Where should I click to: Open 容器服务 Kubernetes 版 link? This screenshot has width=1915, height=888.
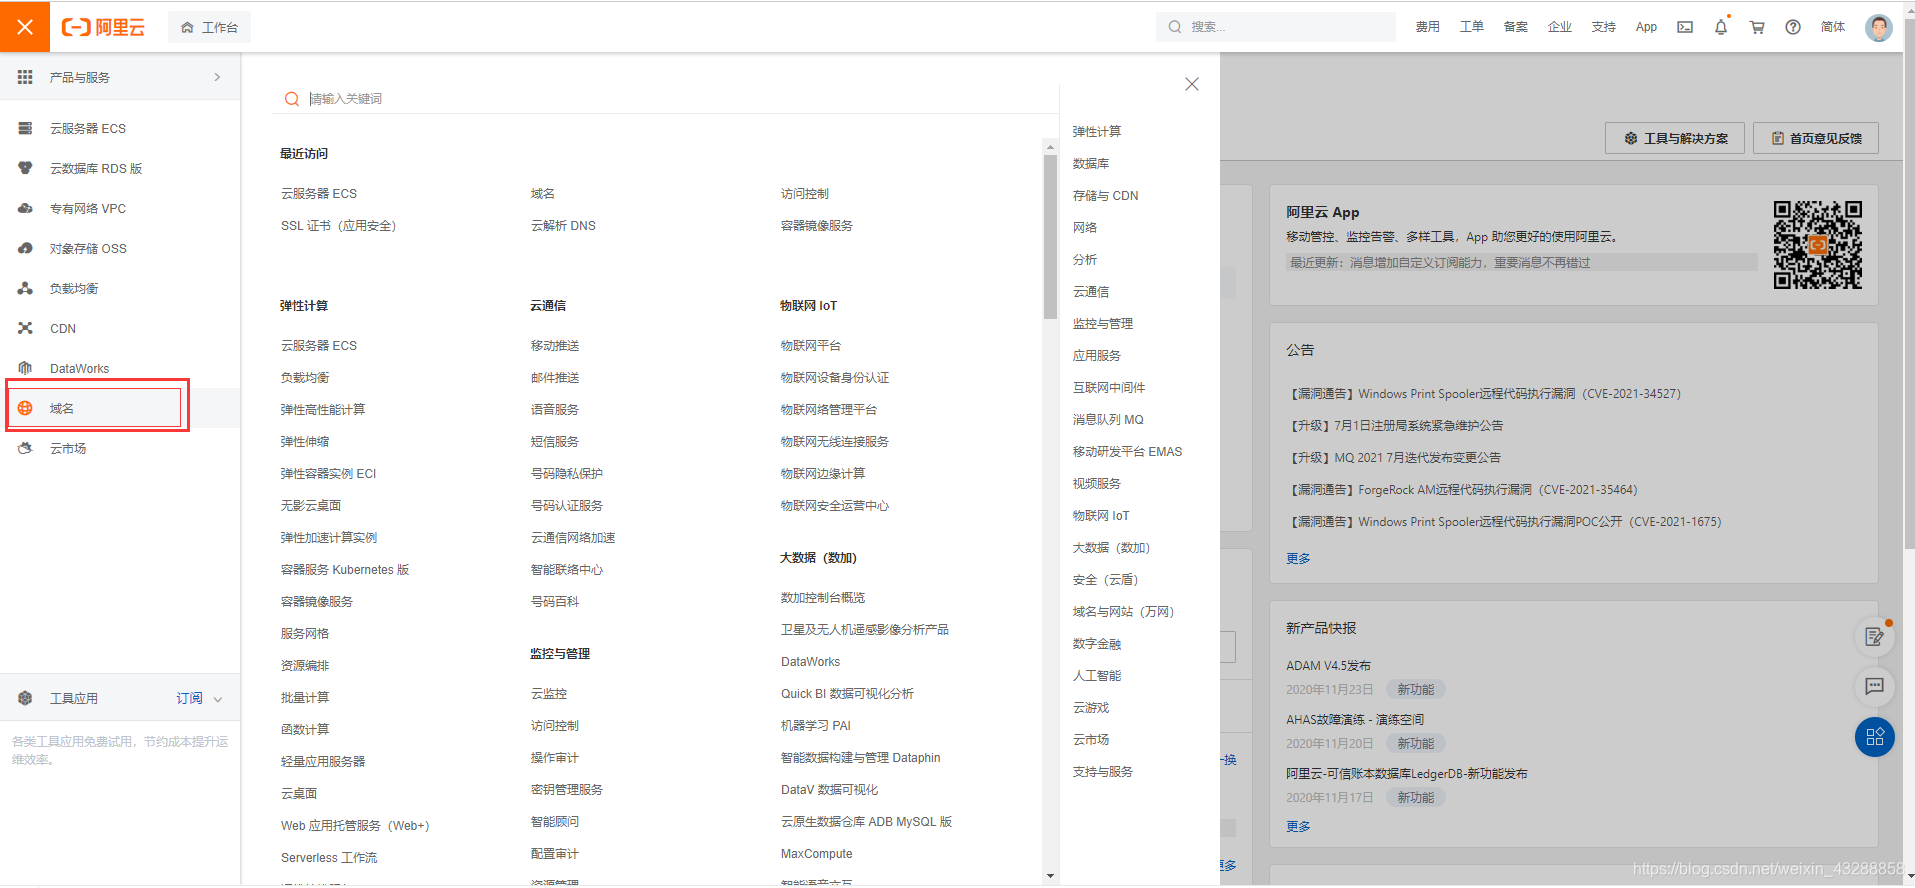[345, 570]
